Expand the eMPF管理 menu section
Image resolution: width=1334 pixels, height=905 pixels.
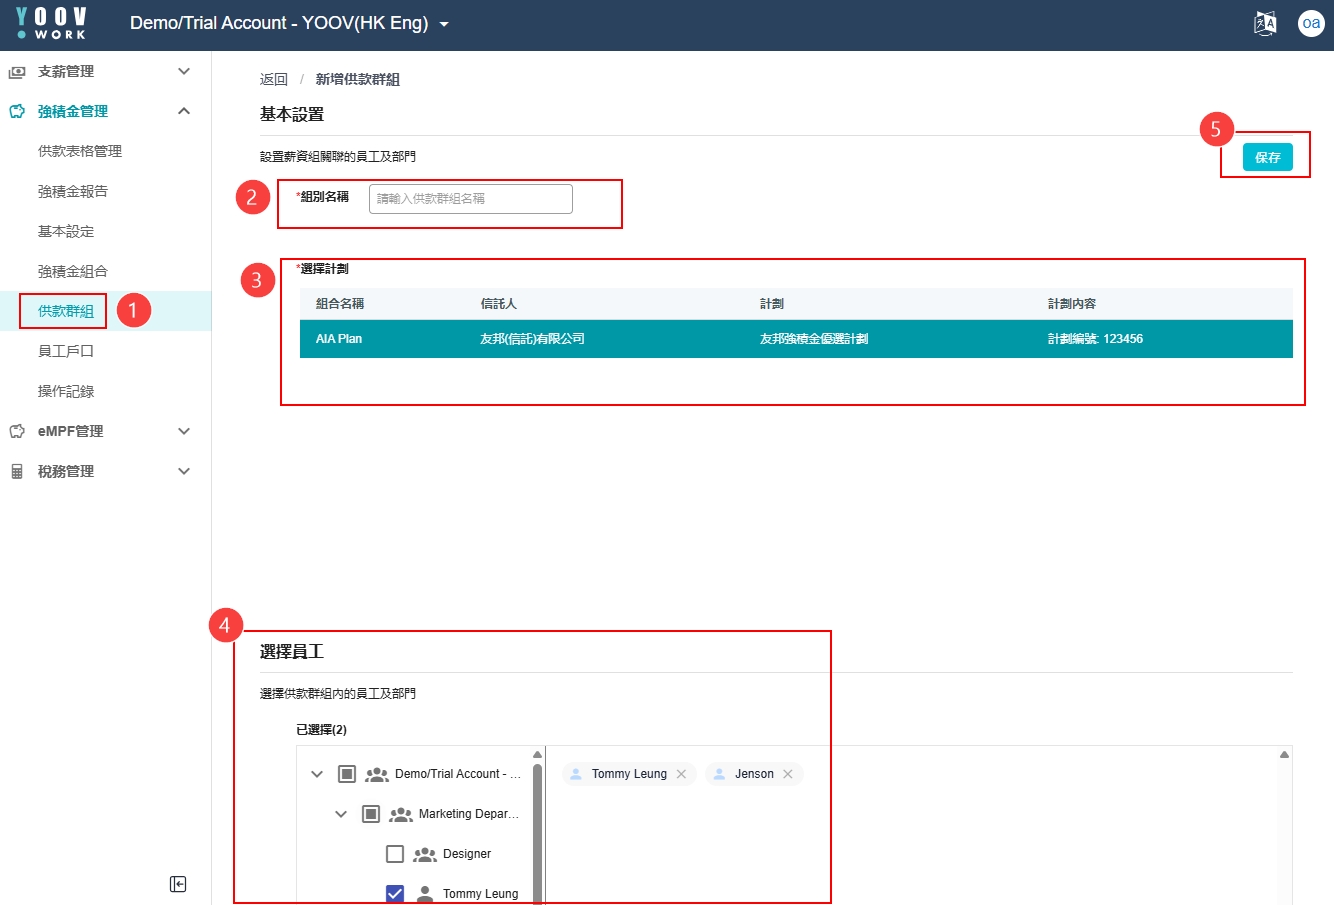tap(184, 431)
